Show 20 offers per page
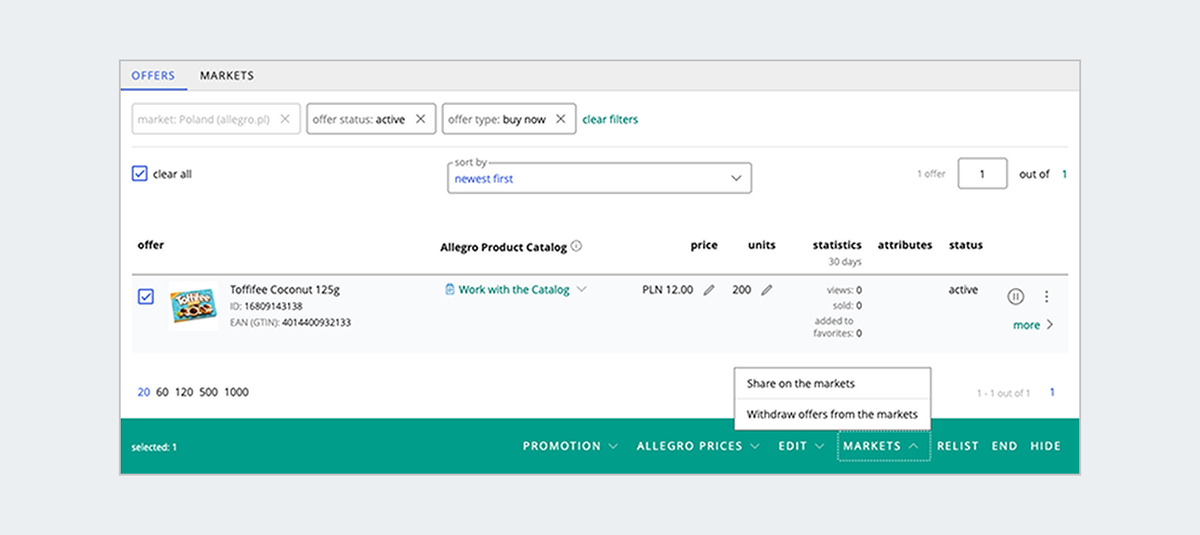Viewport: 1200px width, 535px height. (x=144, y=392)
